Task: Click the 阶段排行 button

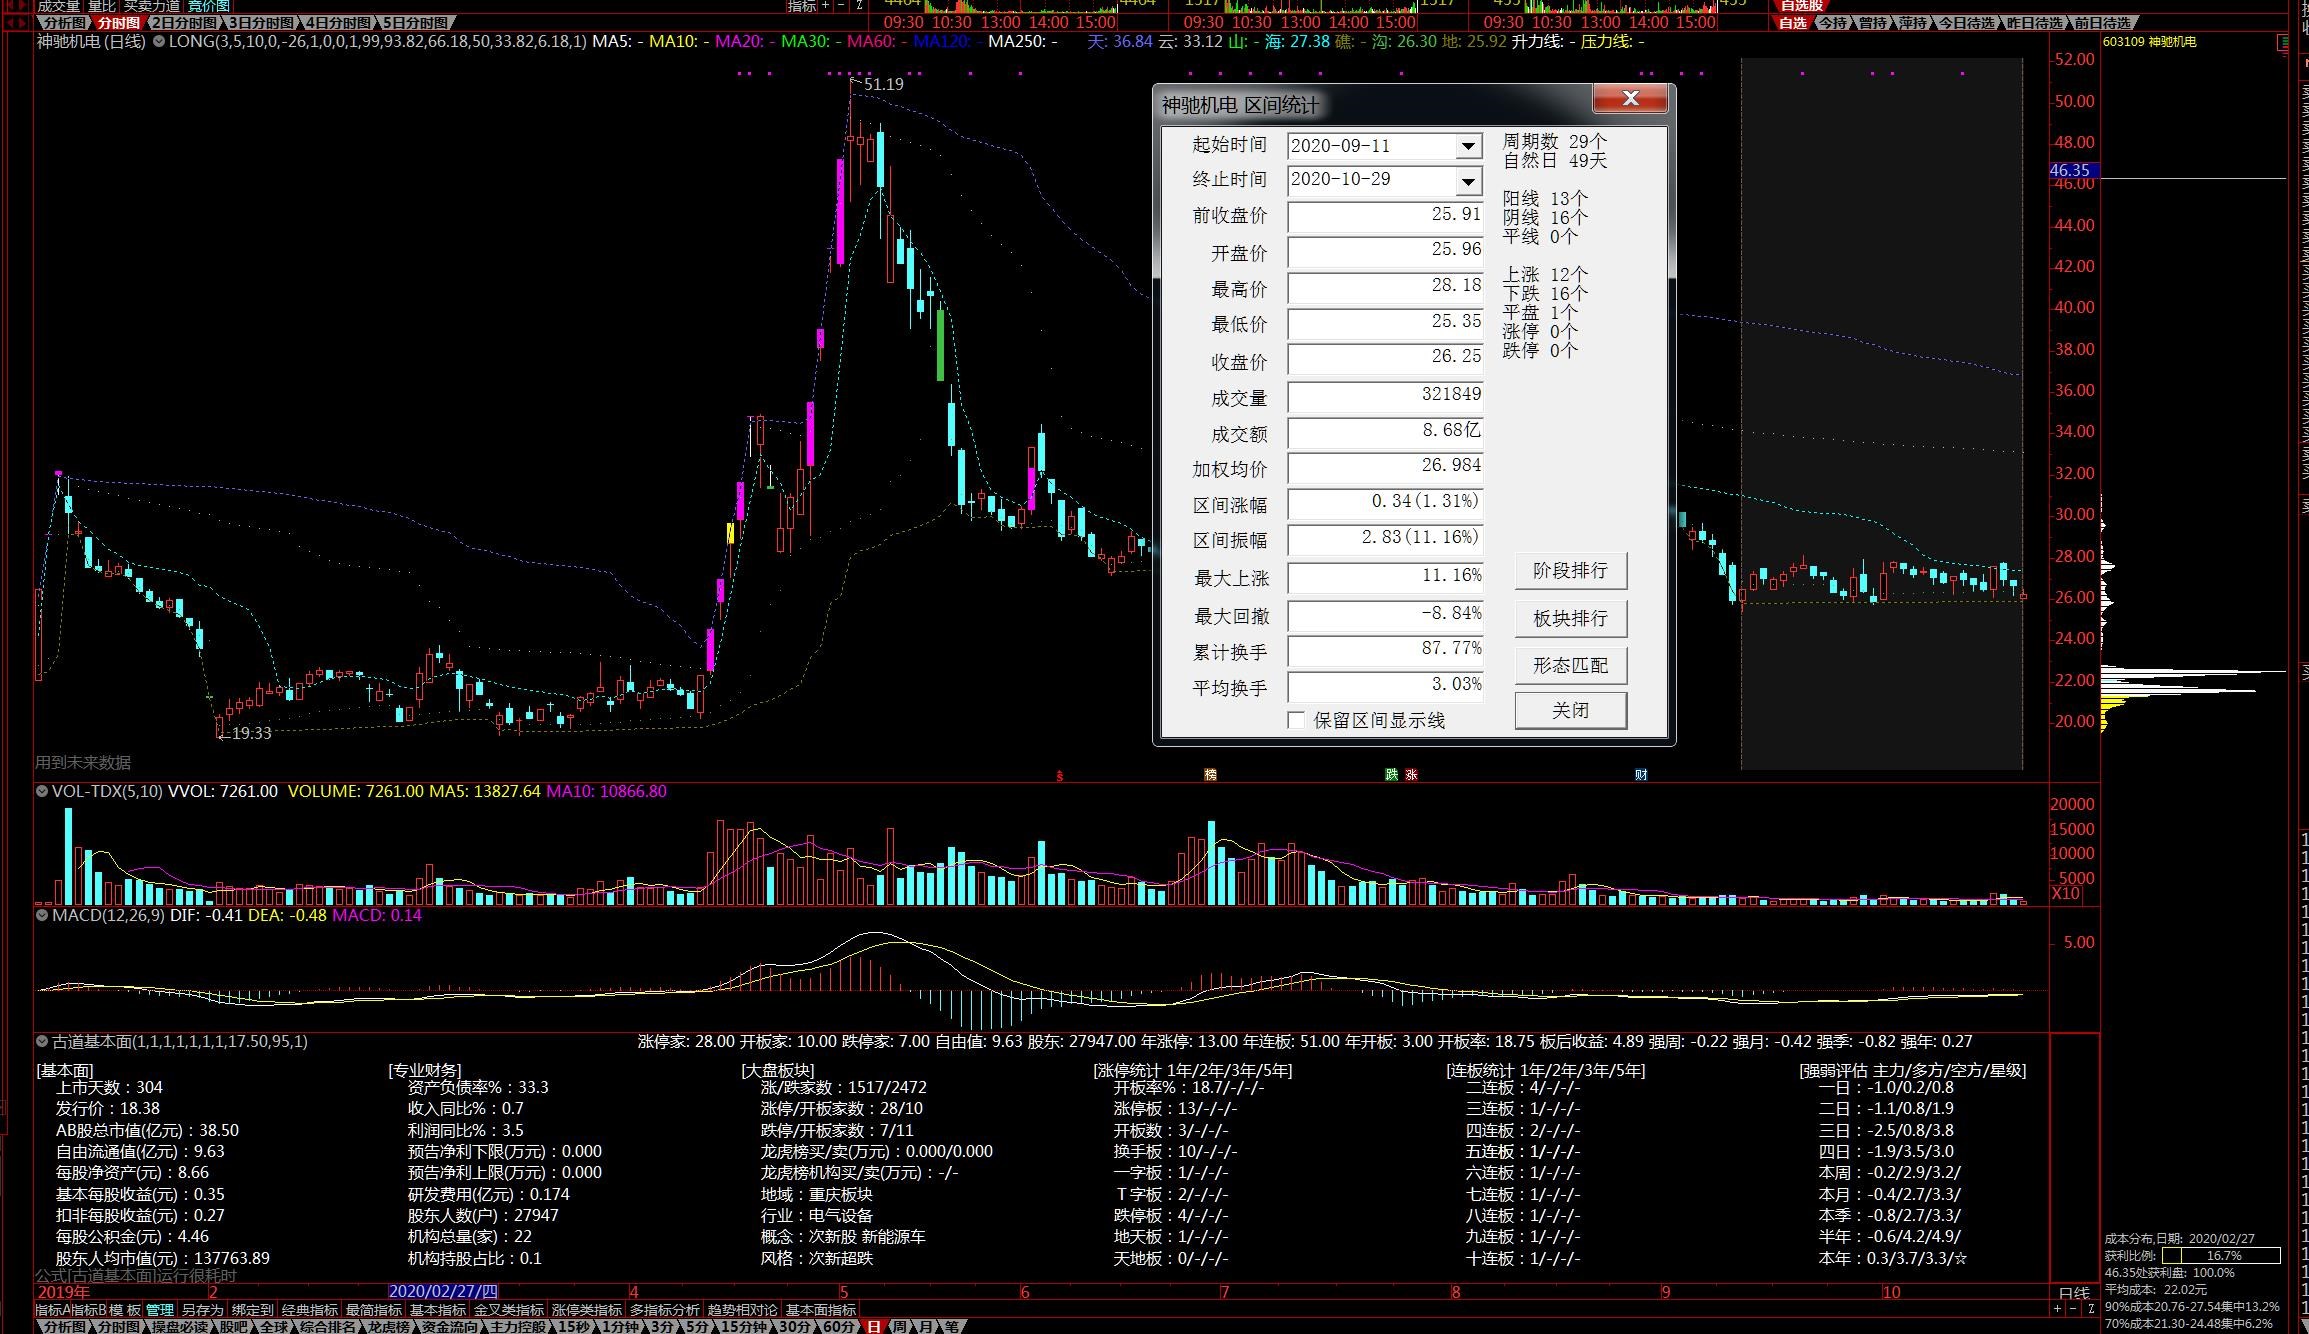Action: coord(1571,570)
